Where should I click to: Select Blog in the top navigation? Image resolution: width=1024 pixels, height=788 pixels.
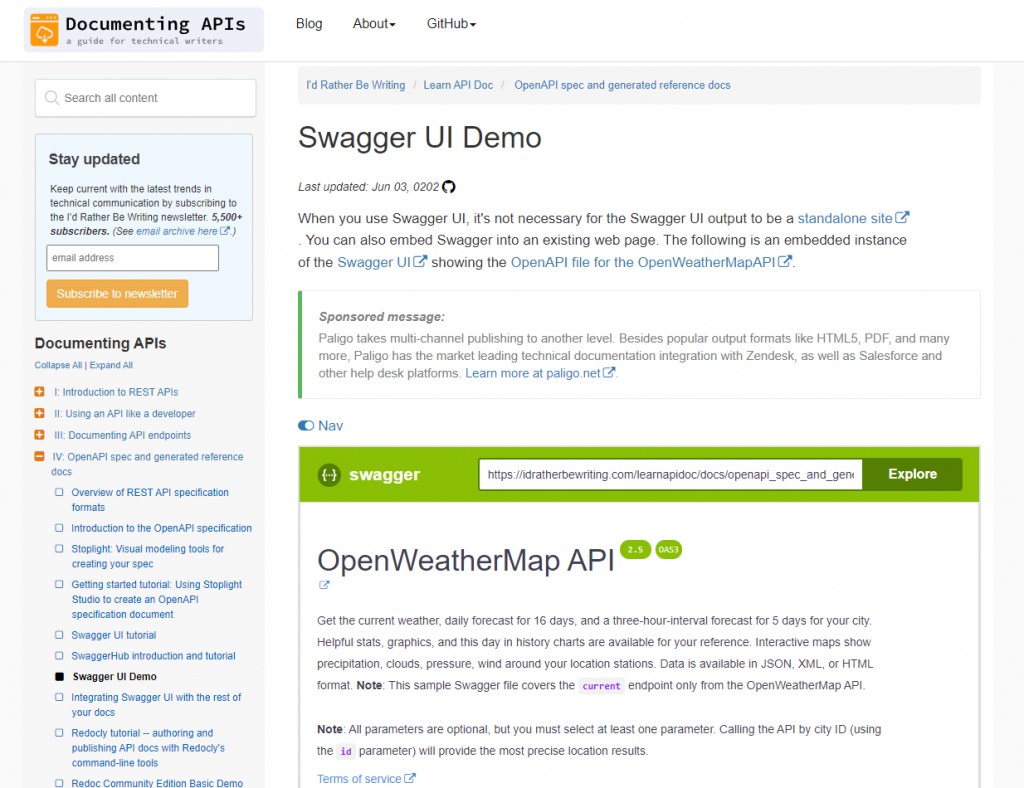pyautogui.click(x=309, y=23)
